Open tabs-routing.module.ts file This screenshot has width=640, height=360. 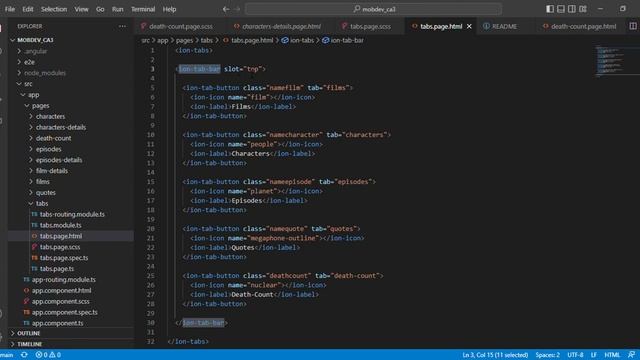coord(72,214)
